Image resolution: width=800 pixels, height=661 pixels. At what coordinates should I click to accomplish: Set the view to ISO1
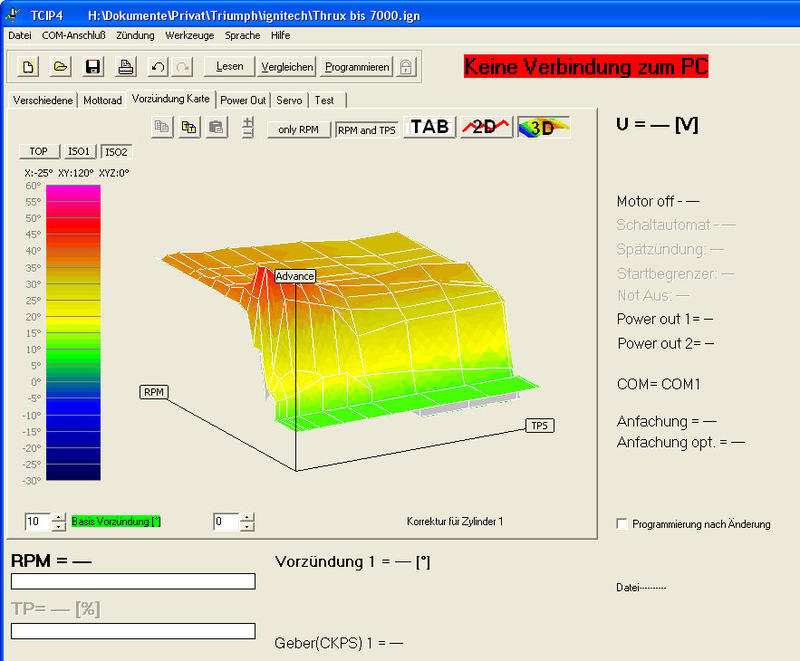click(79, 151)
